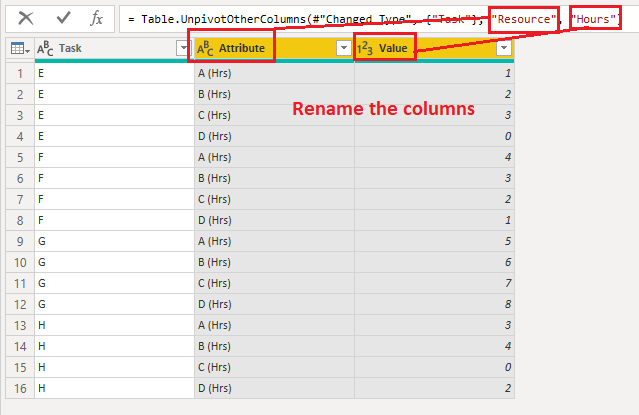The height and width of the screenshot is (415, 639).
Task: Cancel the formula edit with the X icon
Action: point(26,18)
